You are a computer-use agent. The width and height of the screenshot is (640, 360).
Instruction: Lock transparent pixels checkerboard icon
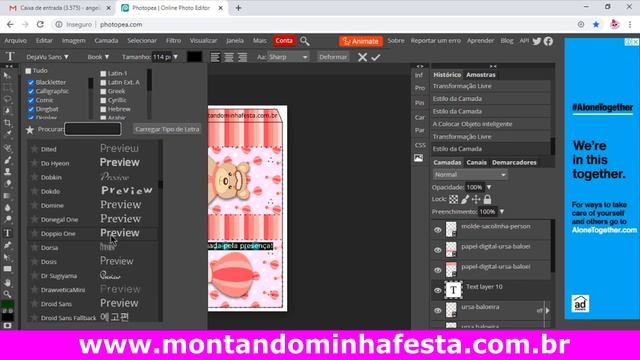453,199
